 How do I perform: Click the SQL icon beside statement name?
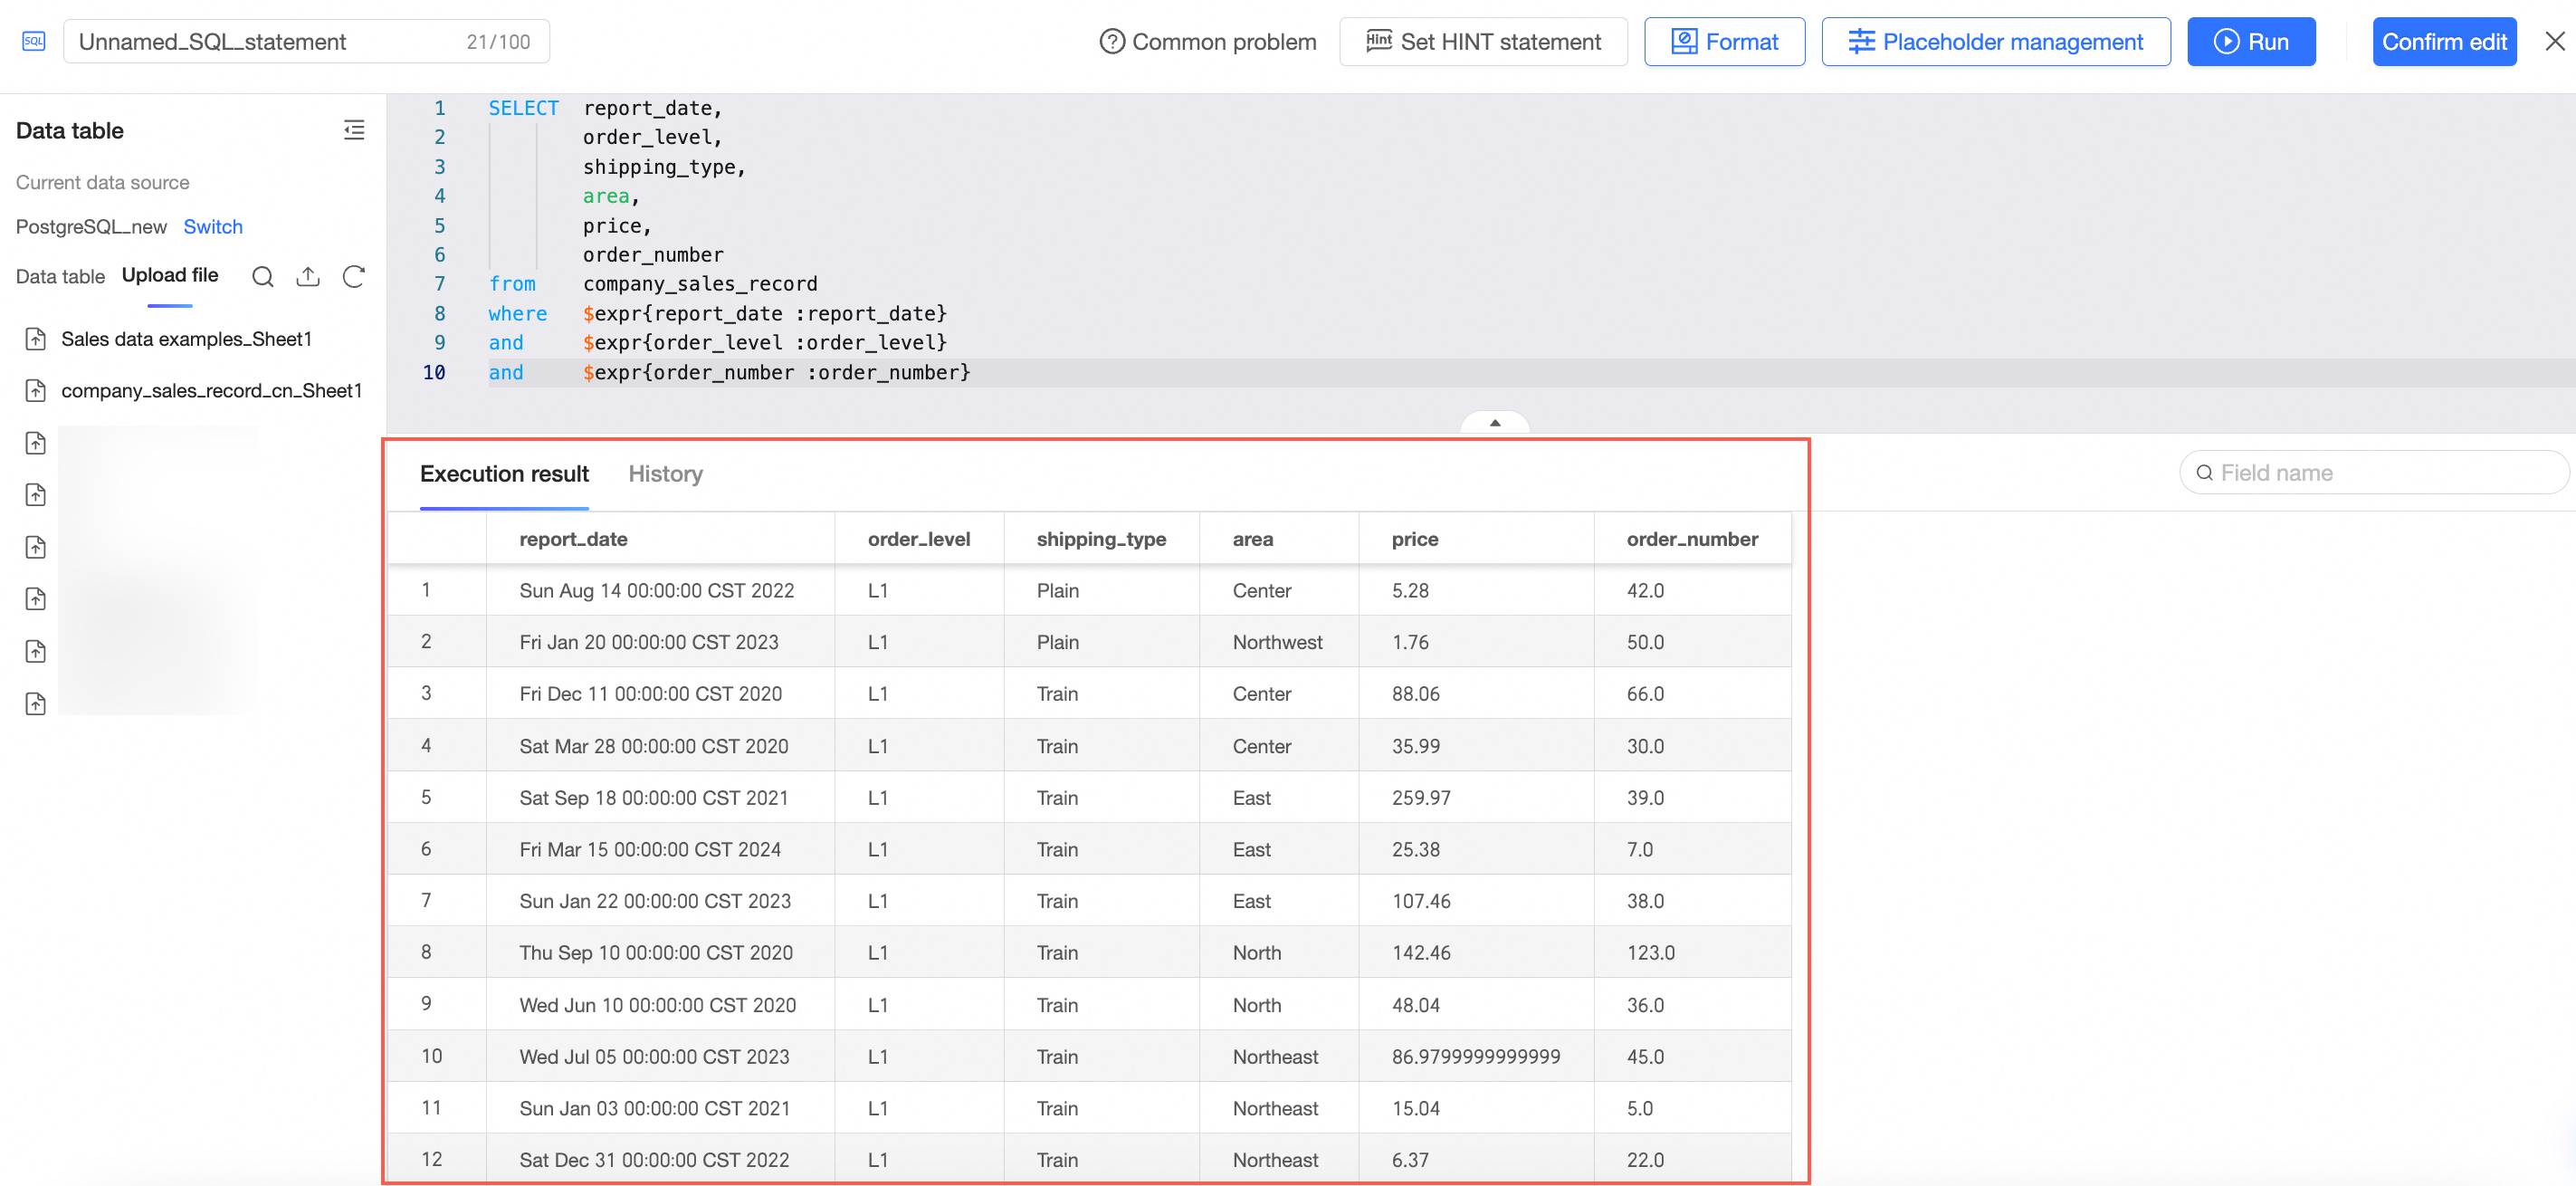click(33, 41)
